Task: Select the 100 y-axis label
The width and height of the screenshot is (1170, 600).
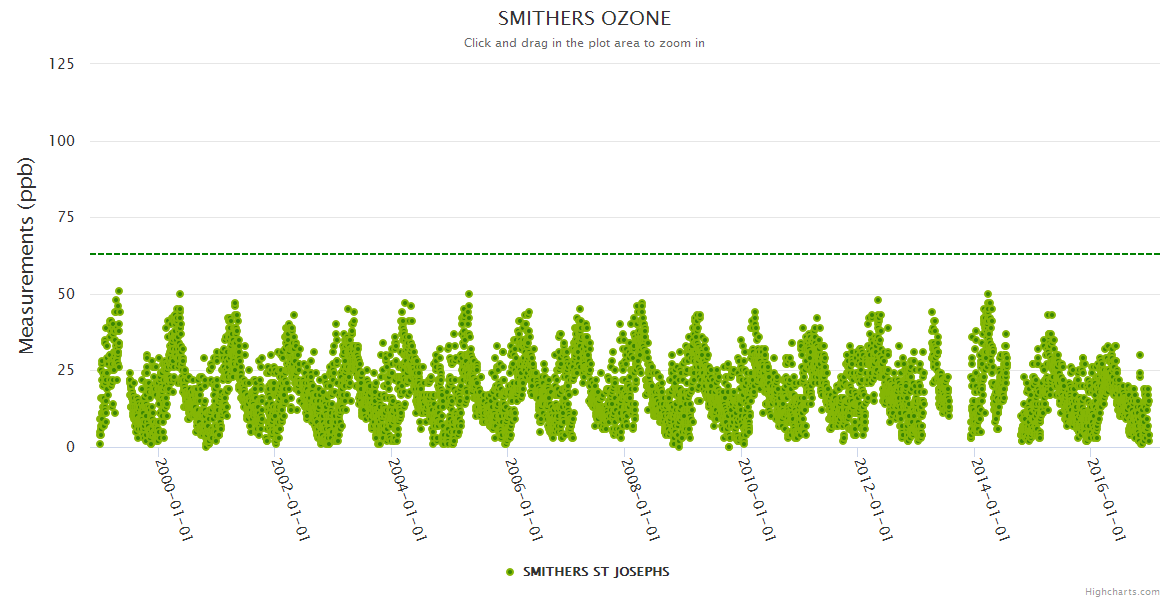Action: [61, 141]
